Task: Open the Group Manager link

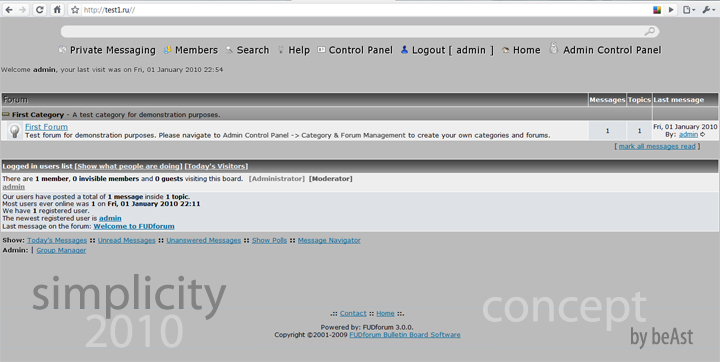Action: [61, 250]
